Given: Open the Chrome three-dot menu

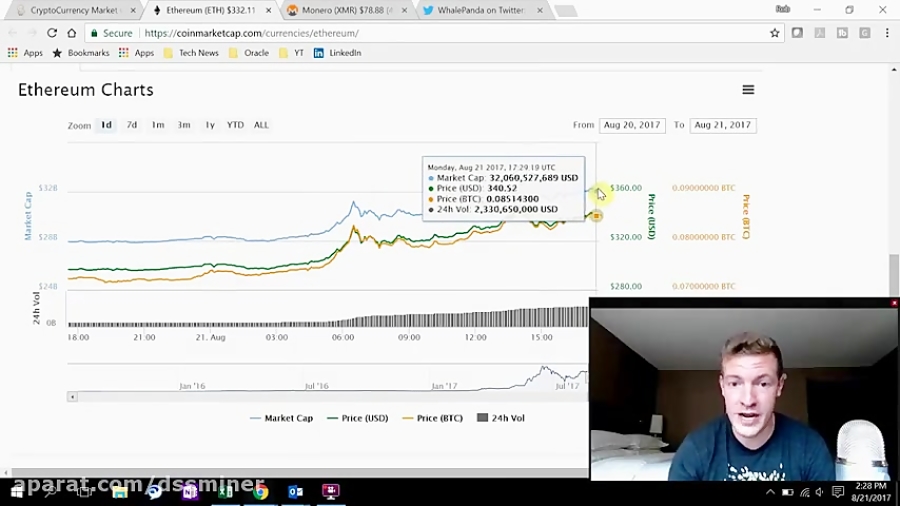Looking at the screenshot, I should pos(887,33).
